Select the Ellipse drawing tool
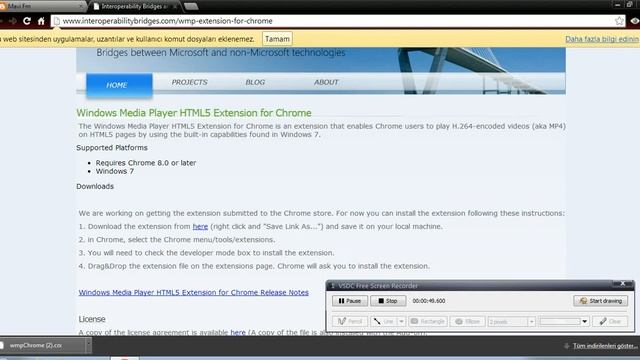This screenshot has width=640, height=360. tap(467, 322)
